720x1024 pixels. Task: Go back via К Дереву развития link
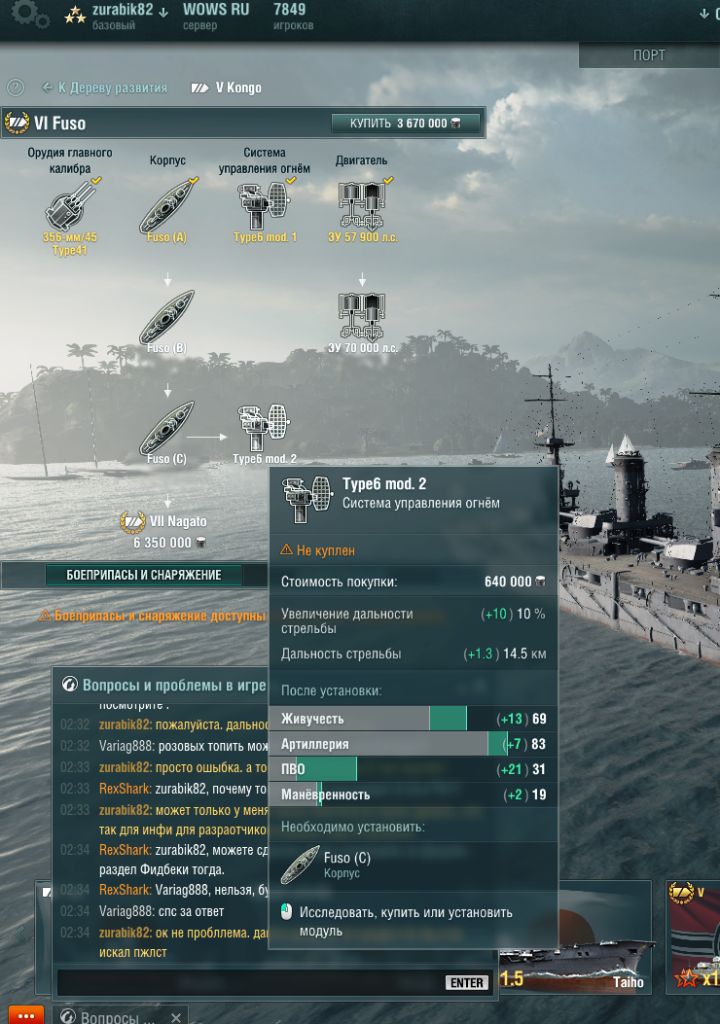pyautogui.click(x=105, y=88)
